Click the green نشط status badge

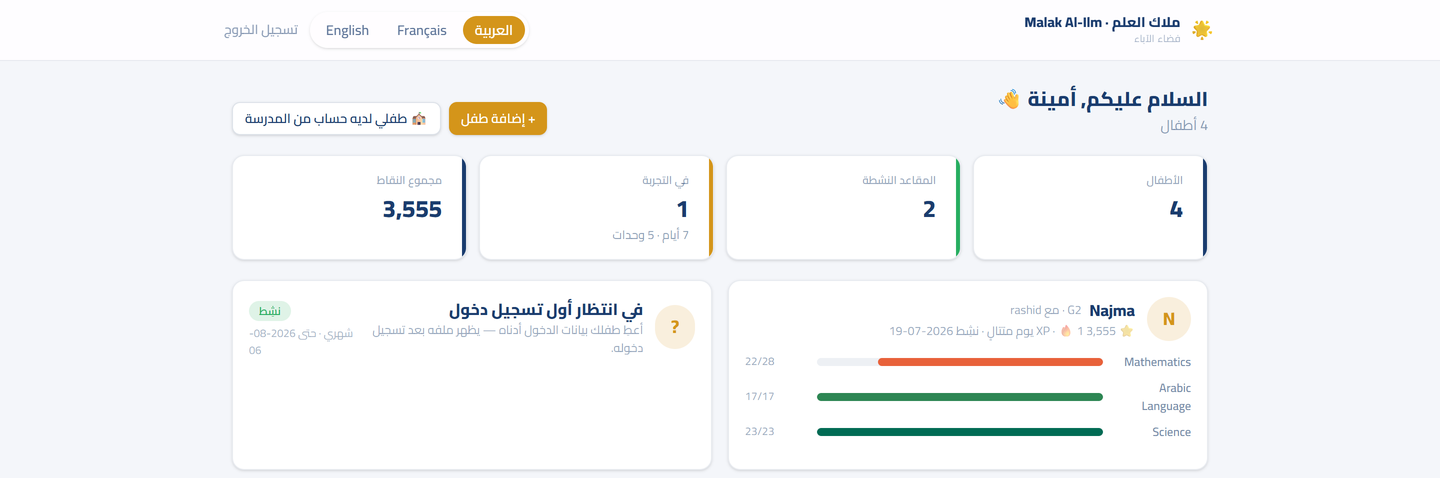click(270, 311)
